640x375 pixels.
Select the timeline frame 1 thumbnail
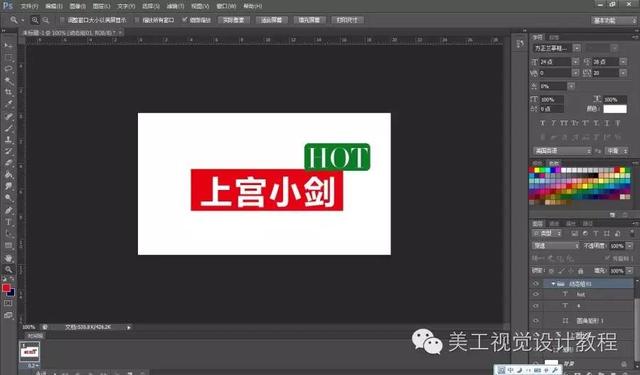click(x=30, y=351)
